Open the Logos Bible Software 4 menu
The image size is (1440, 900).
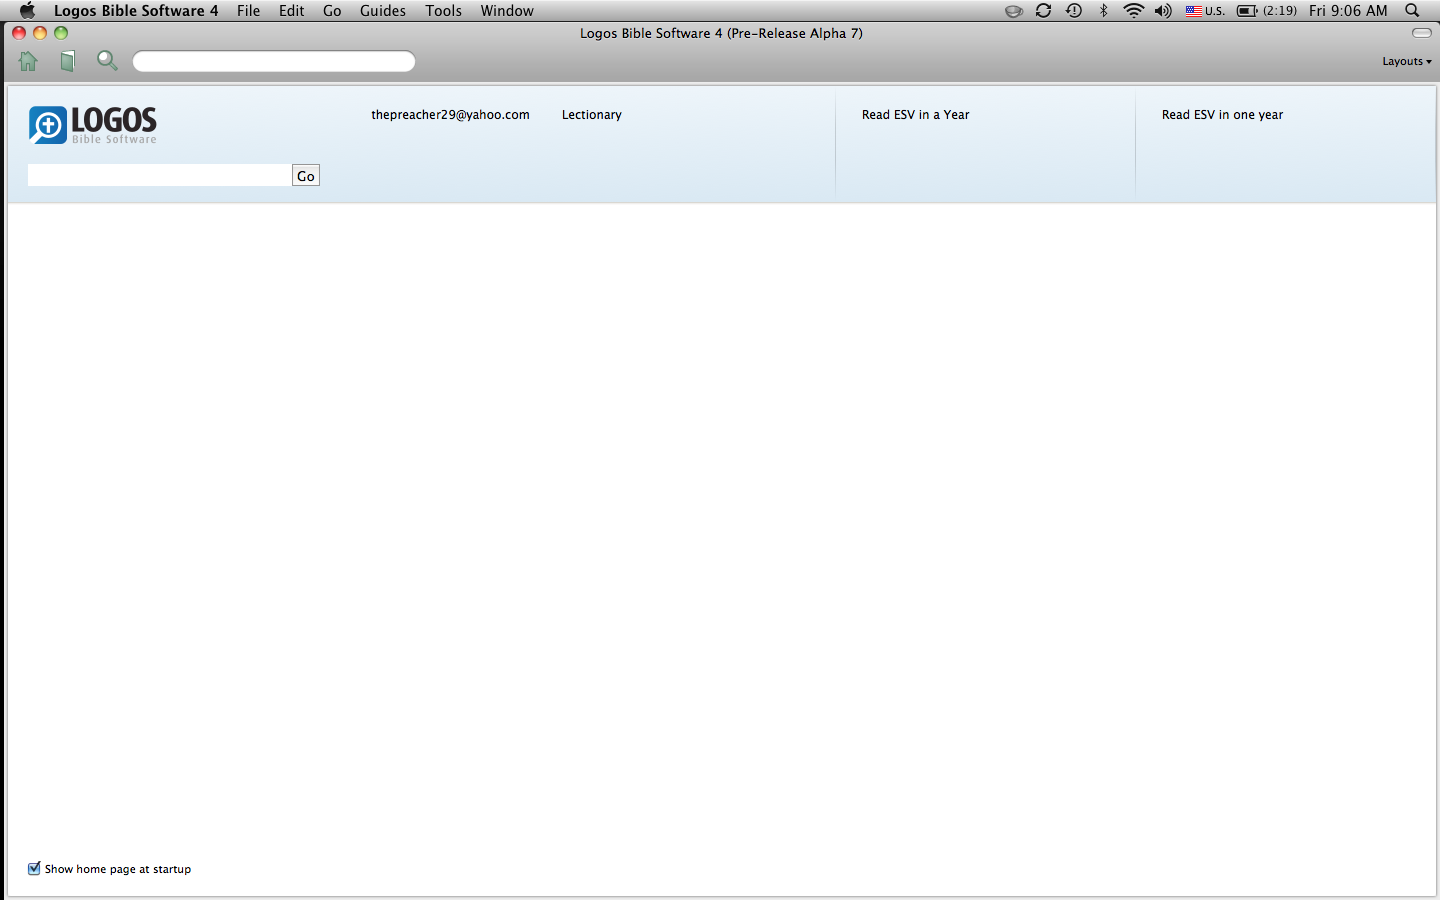coord(136,10)
